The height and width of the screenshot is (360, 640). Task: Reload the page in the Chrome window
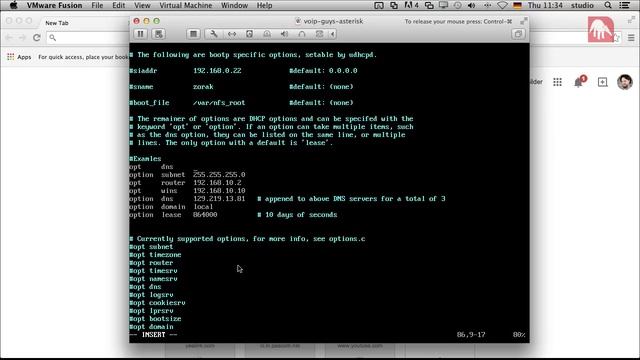pyautogui.click(x=37, y=38)
